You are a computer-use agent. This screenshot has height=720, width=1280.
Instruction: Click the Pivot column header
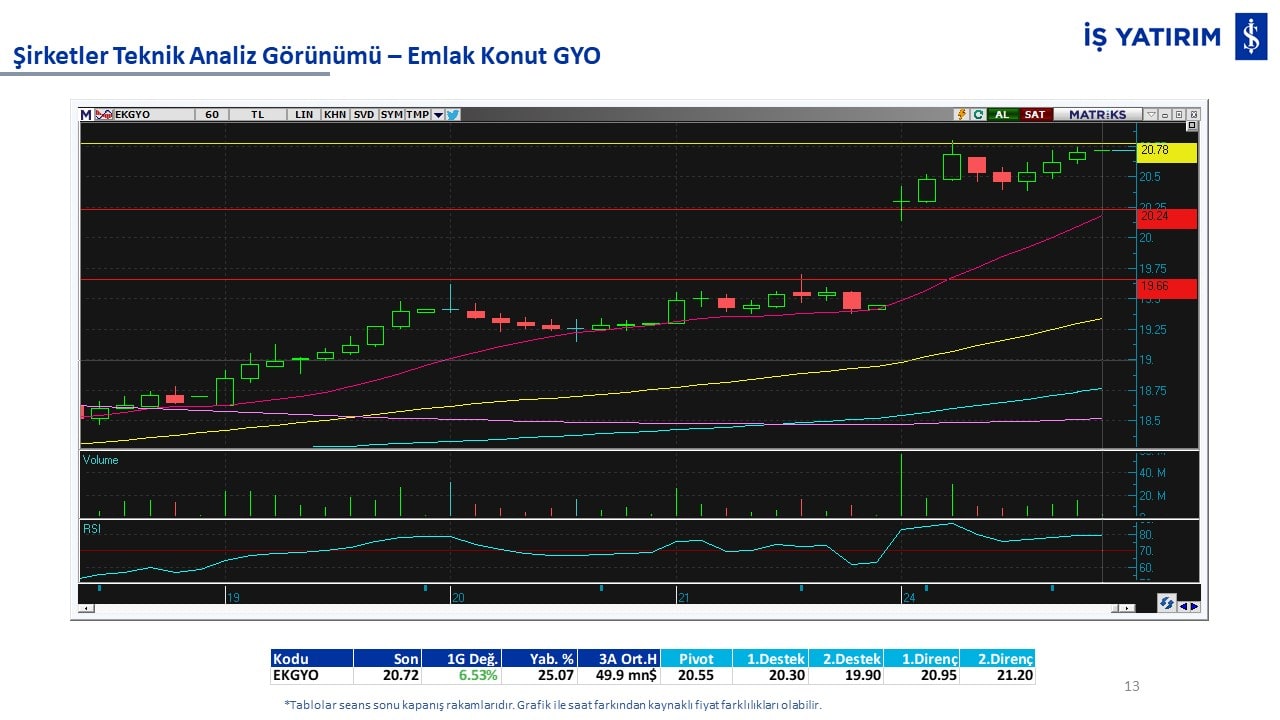click(696, 658)
